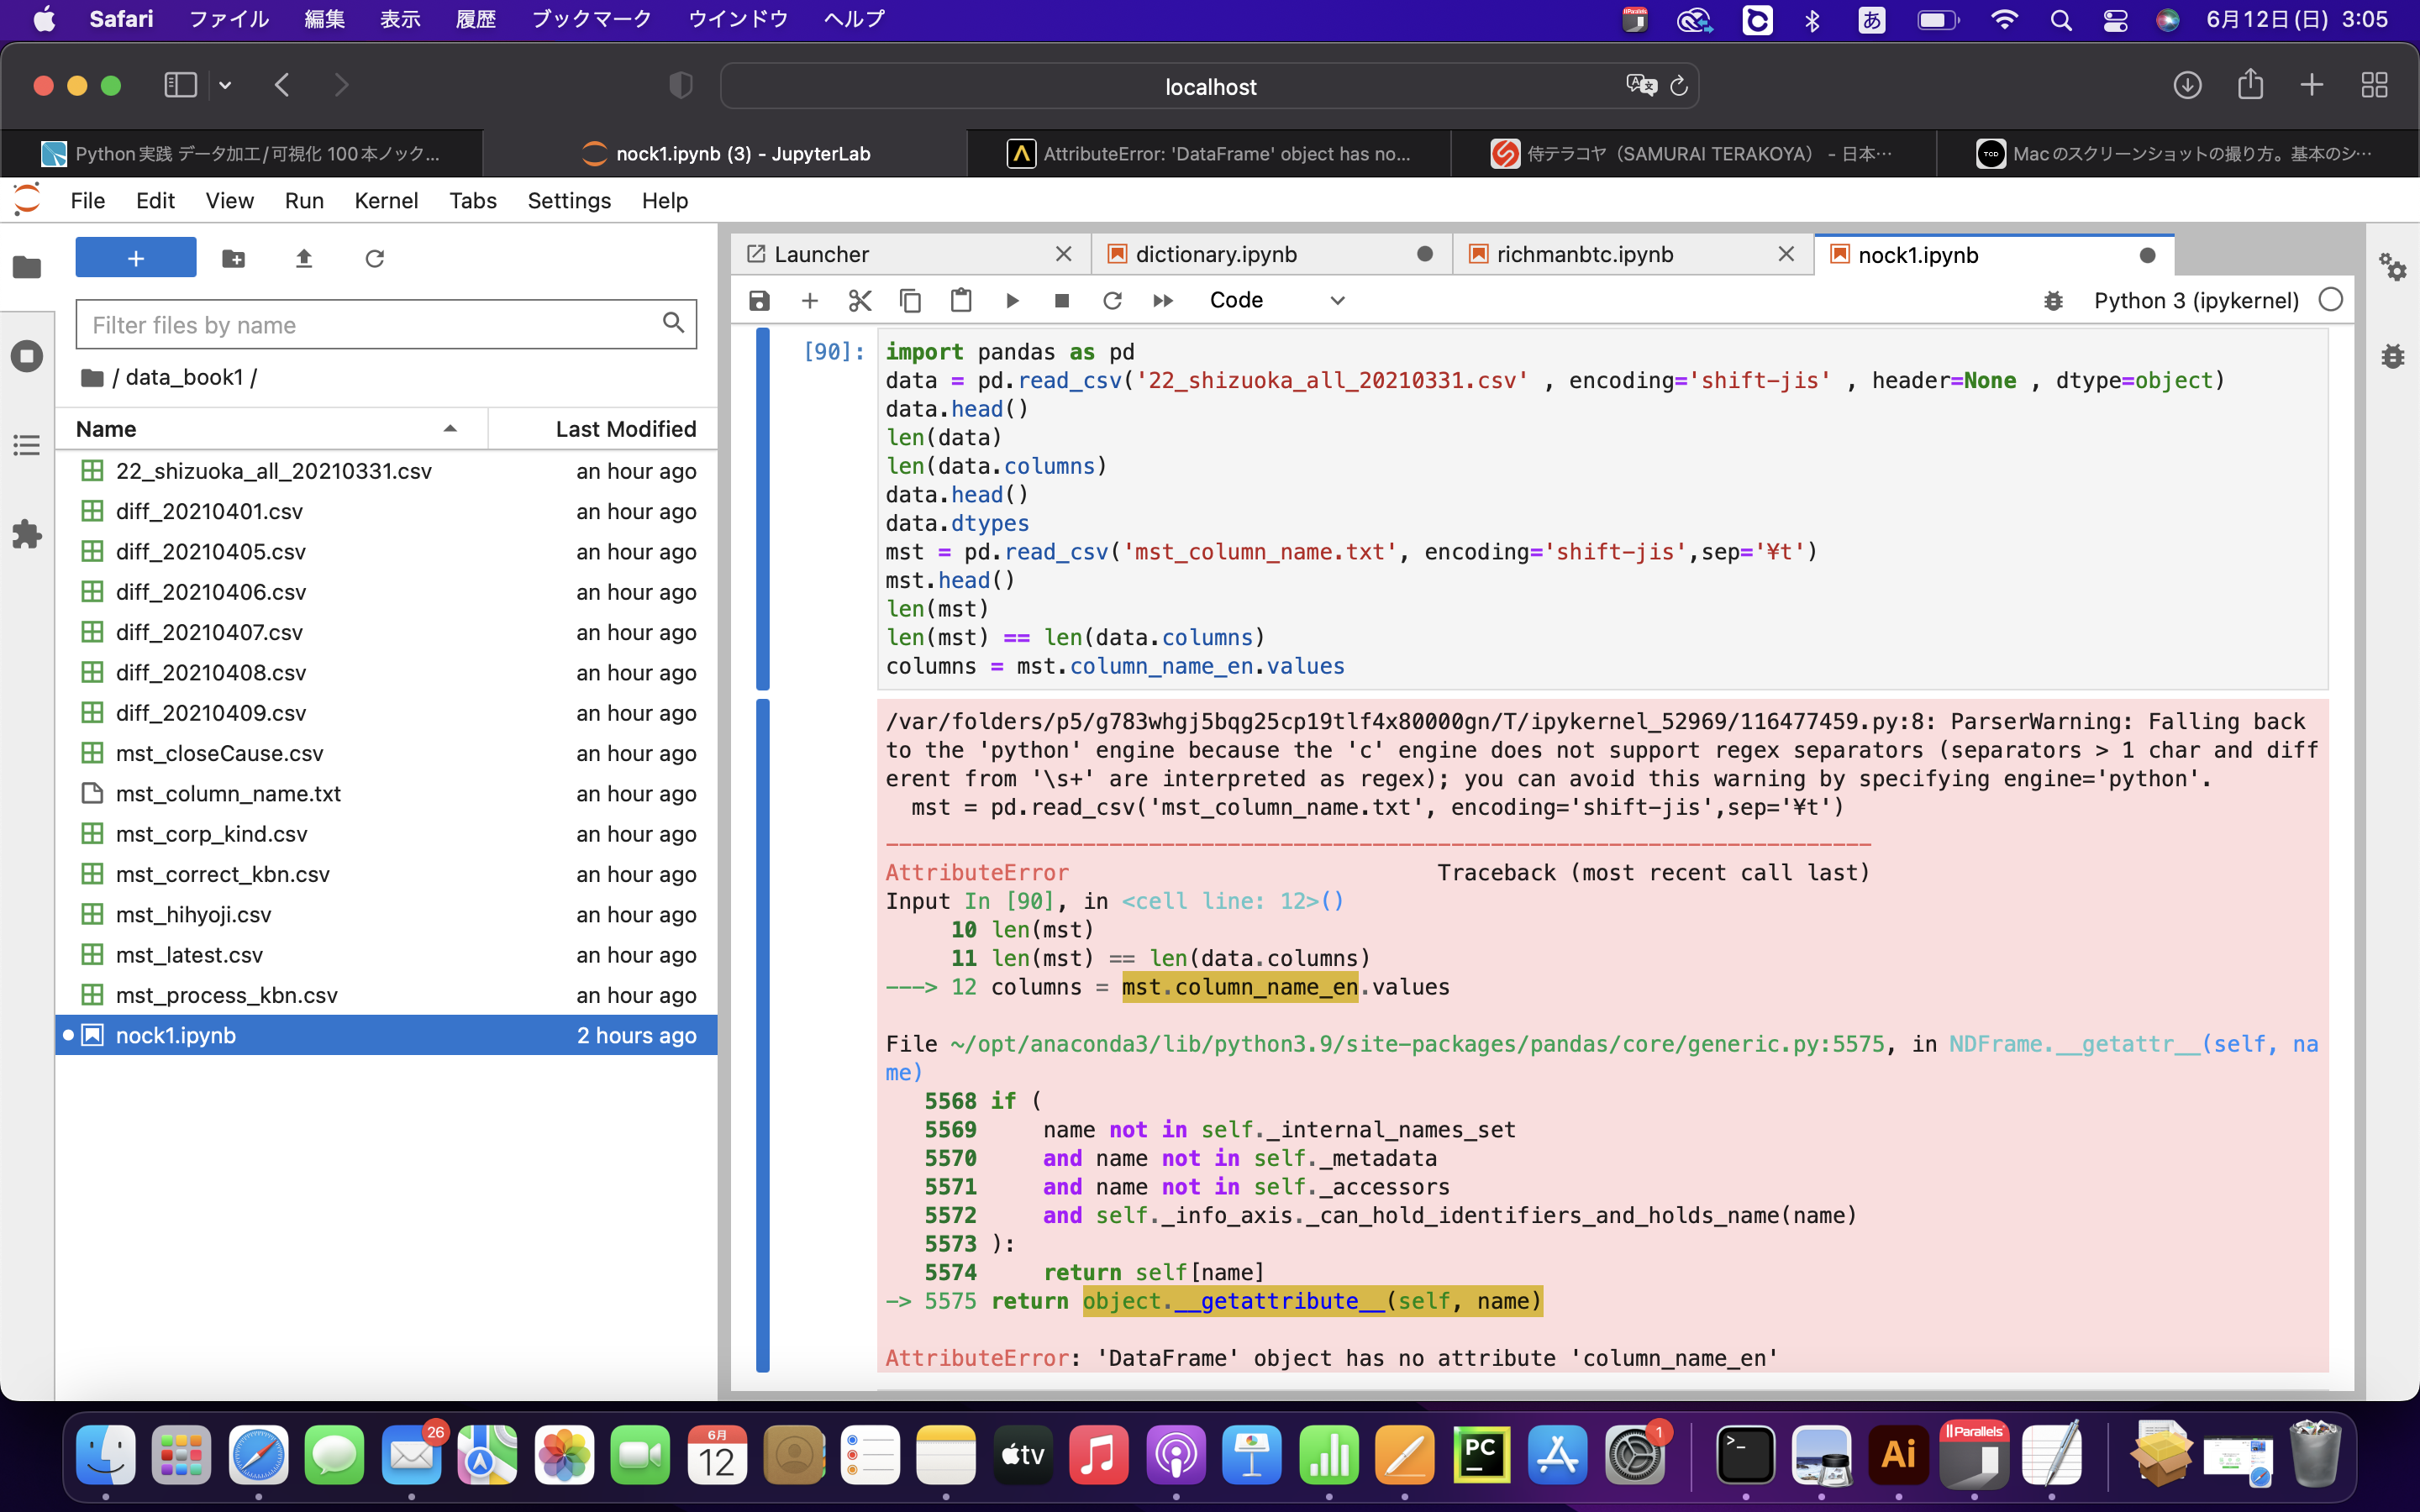Open the right sidebar debugger bug icon
2420x1512 pixels.
point(2392,356)
